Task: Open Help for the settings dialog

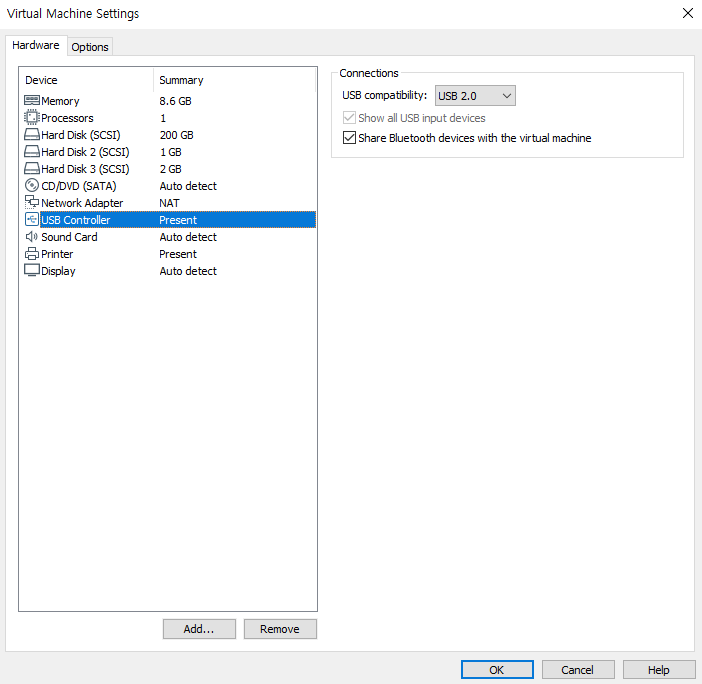Action: pos(659,670)
